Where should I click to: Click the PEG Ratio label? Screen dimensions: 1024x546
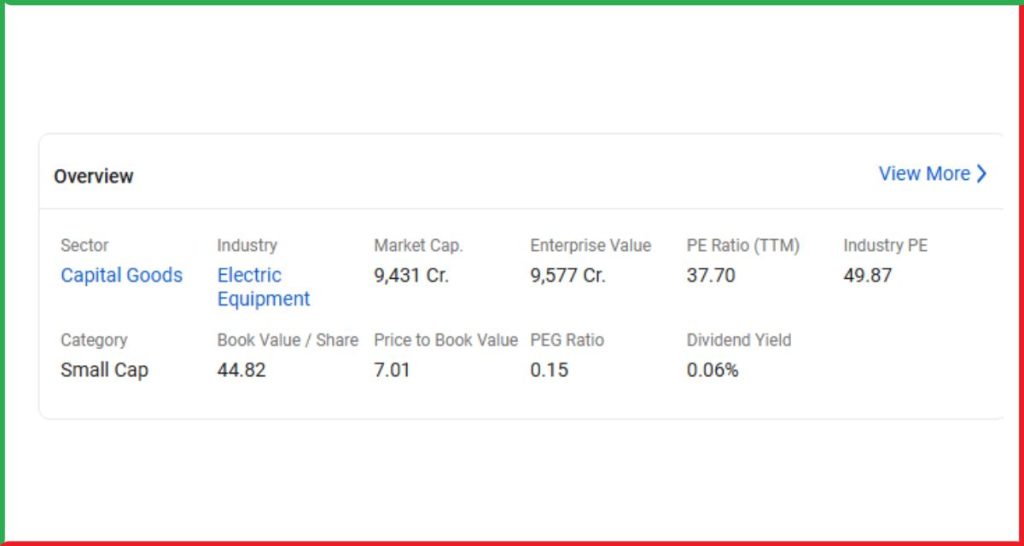(x=567, y=340)
